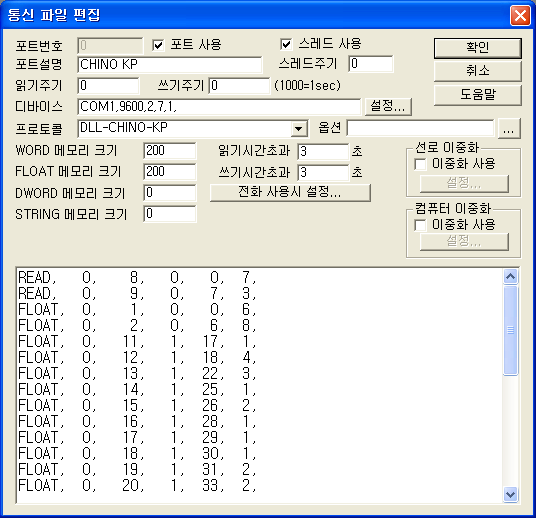Click the scroll down arrow in list
The height and width of the screenshot is (518, 536).
click(510, 494)
